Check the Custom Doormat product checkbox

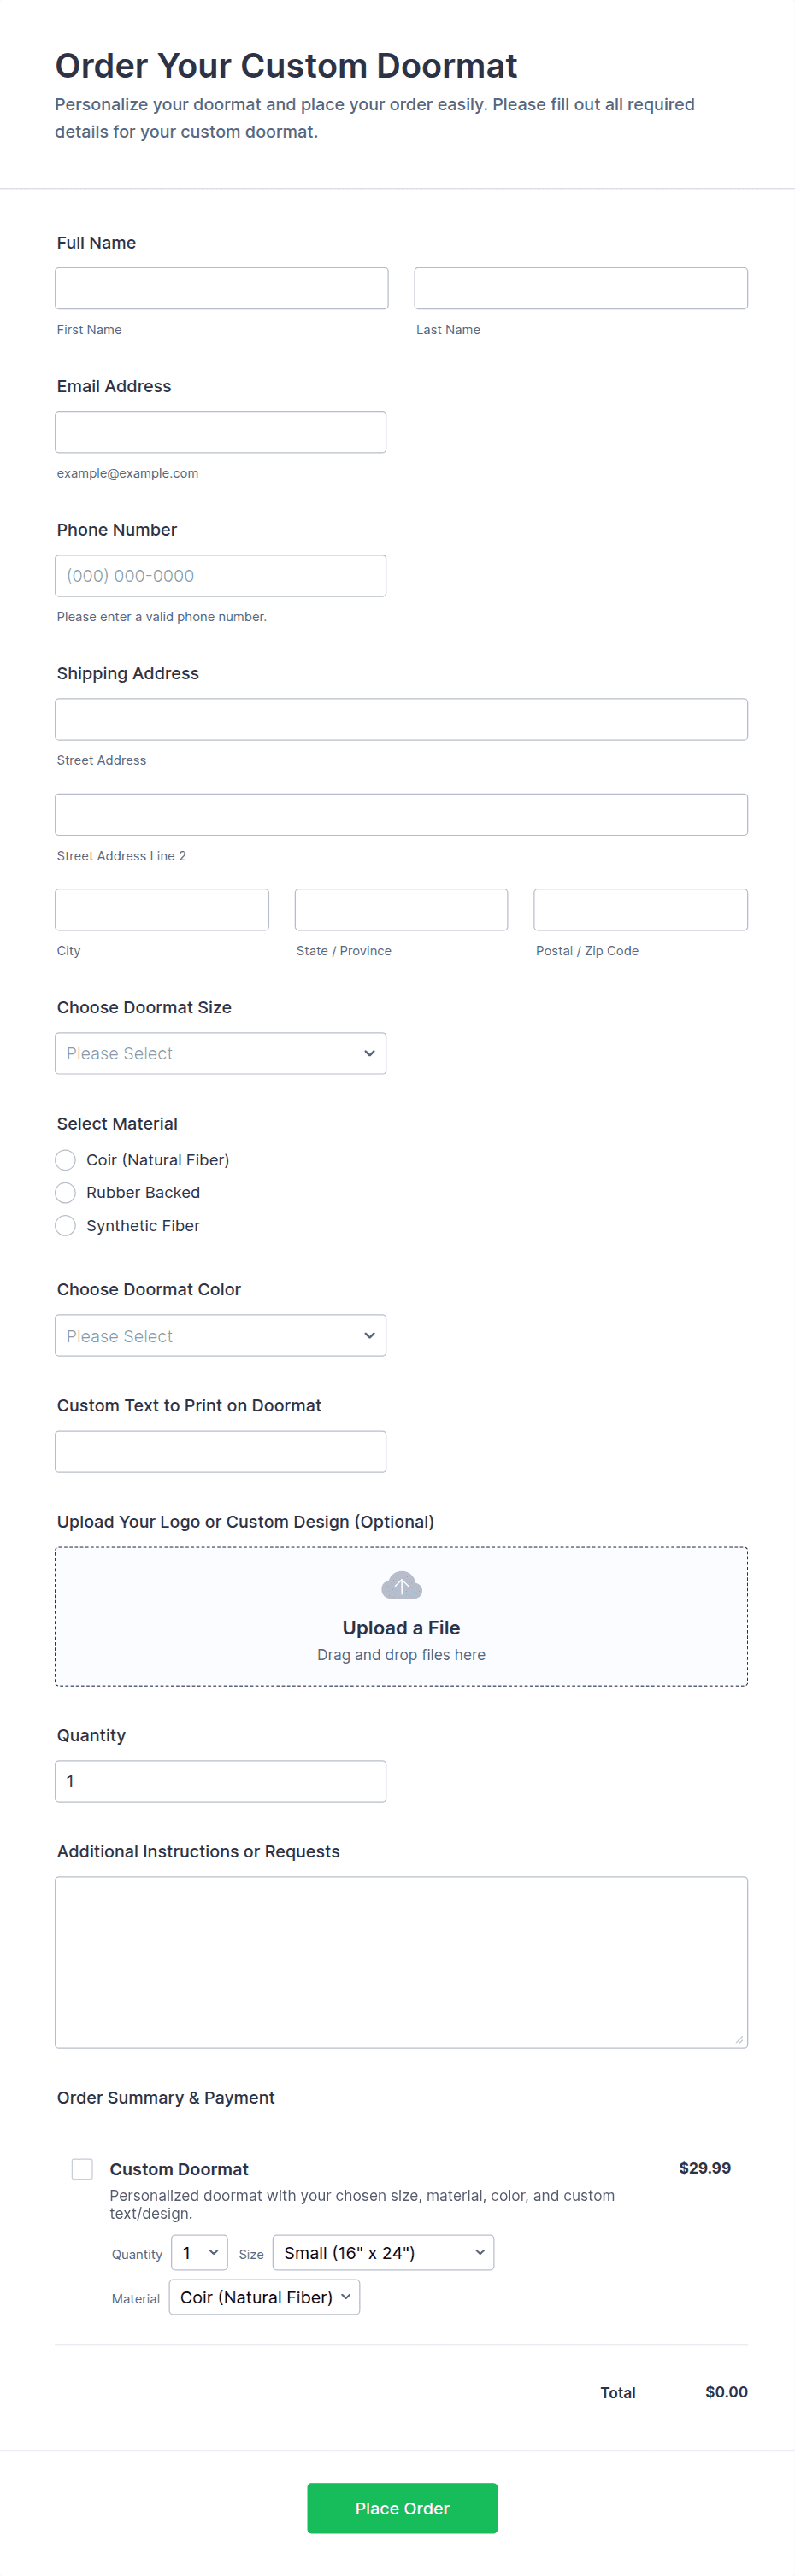pos(82,2168)
